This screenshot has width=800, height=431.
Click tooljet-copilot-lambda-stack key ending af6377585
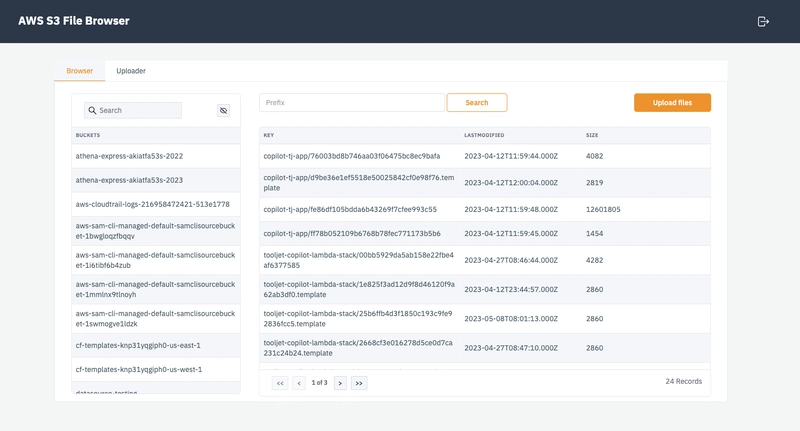pos(359,260)
